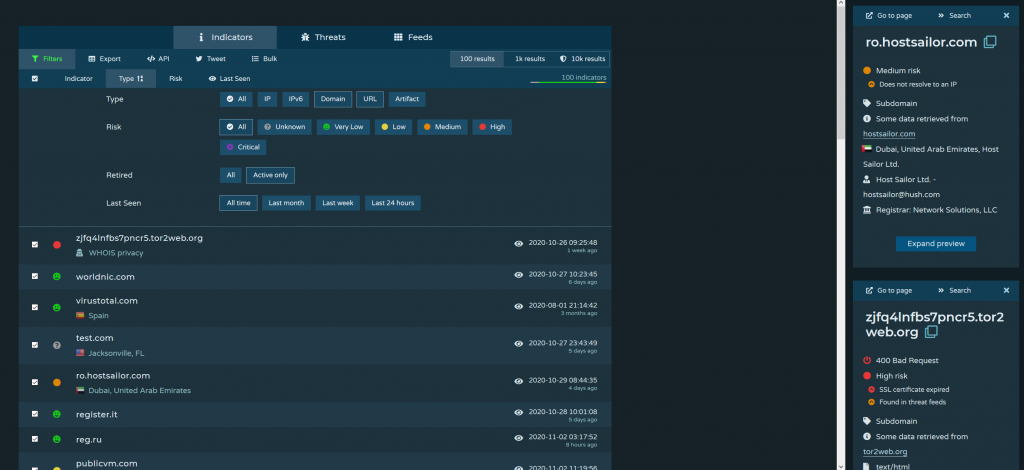Toggle the Filters panel
This screenshot has height=470, width=1024.
[47, 59]
